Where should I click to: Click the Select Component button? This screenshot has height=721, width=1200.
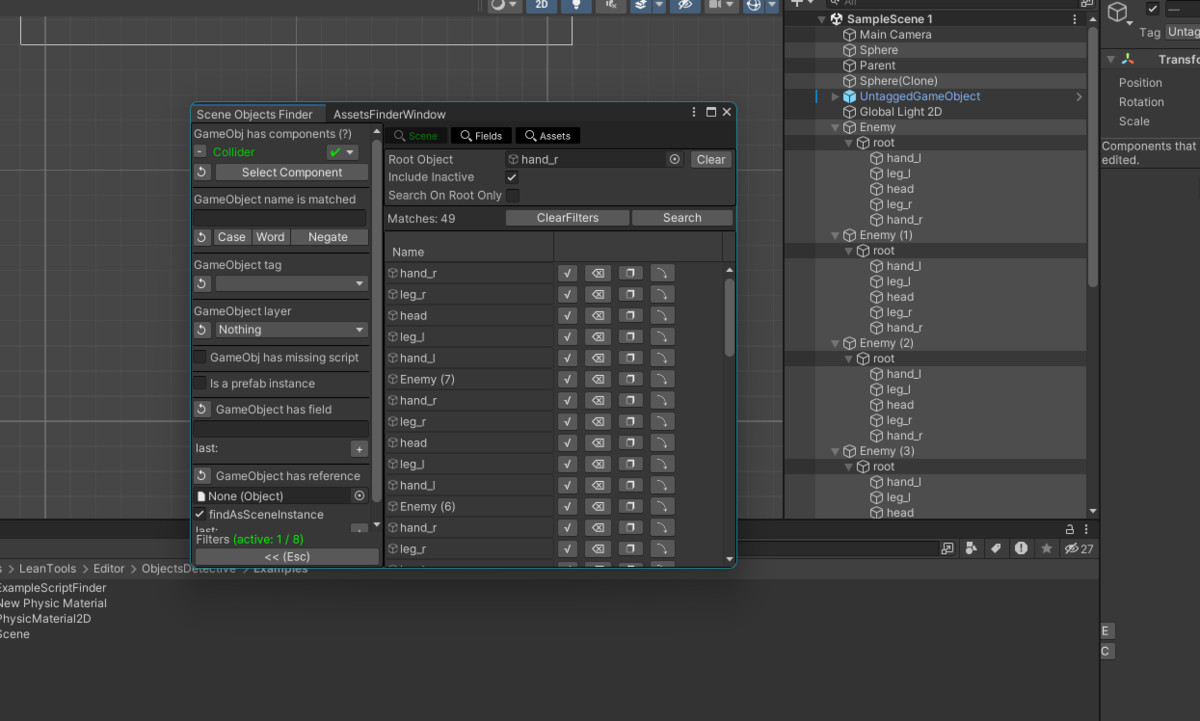(291, 173)
